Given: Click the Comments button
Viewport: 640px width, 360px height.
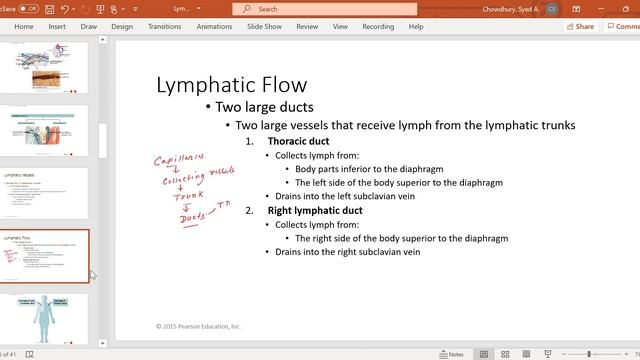Looking at the screenshot, I should 623,27.
